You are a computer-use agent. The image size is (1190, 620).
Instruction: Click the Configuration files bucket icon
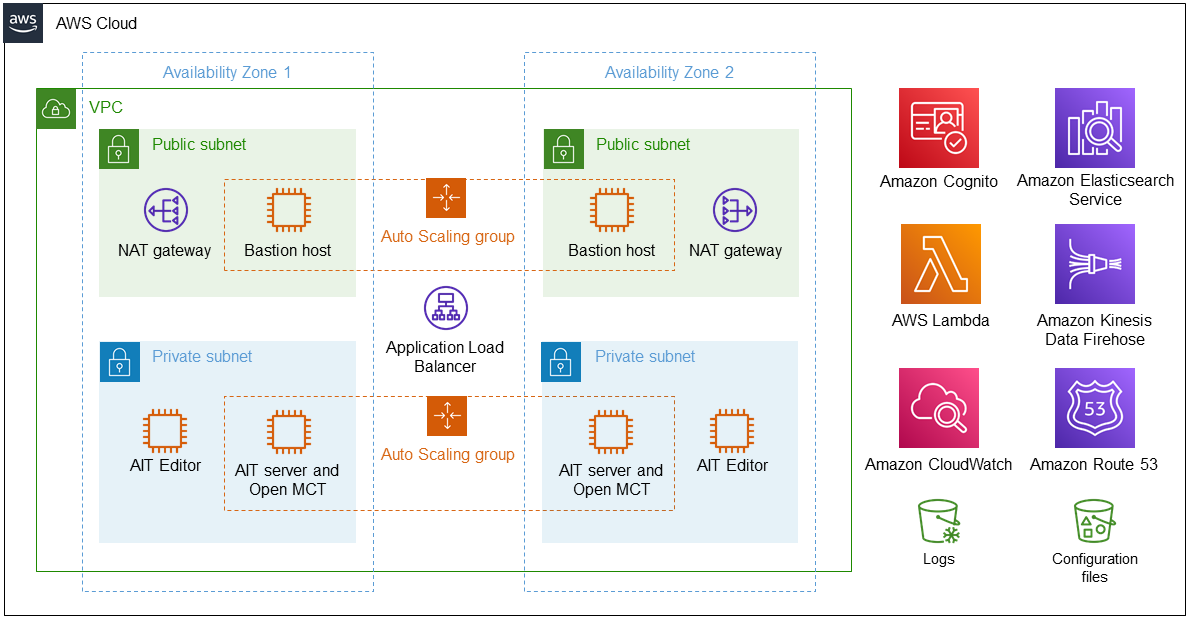tap(1094, 521)
